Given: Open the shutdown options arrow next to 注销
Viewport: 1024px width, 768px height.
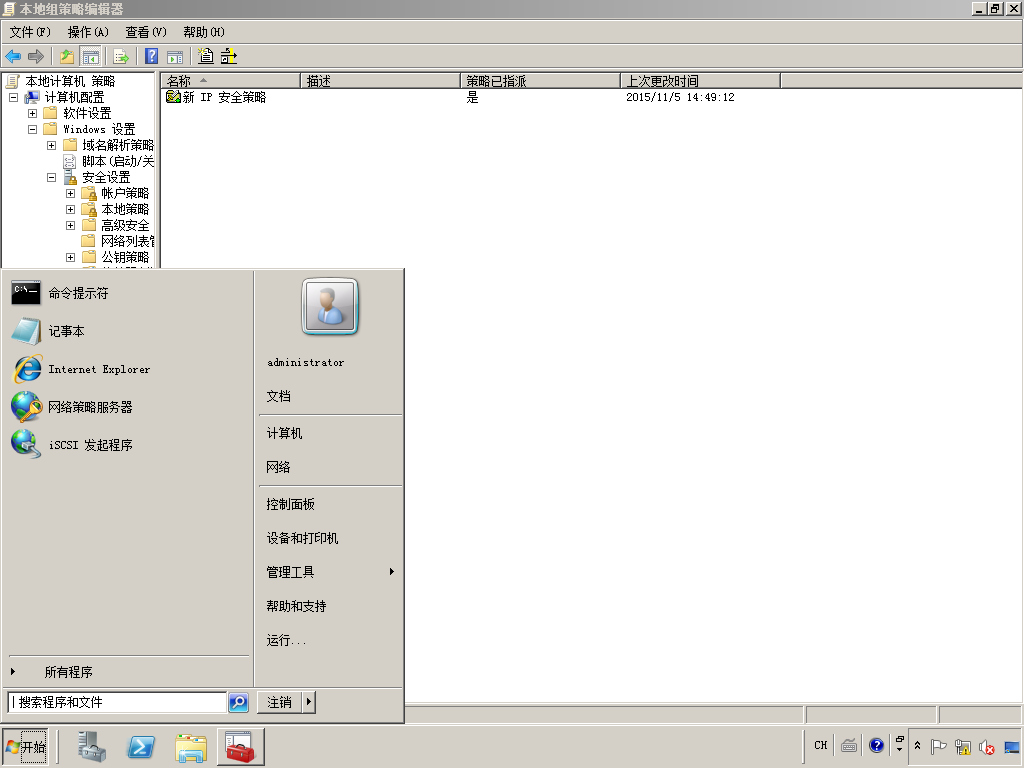Looking at the screenshot, I should pos(309,703).
